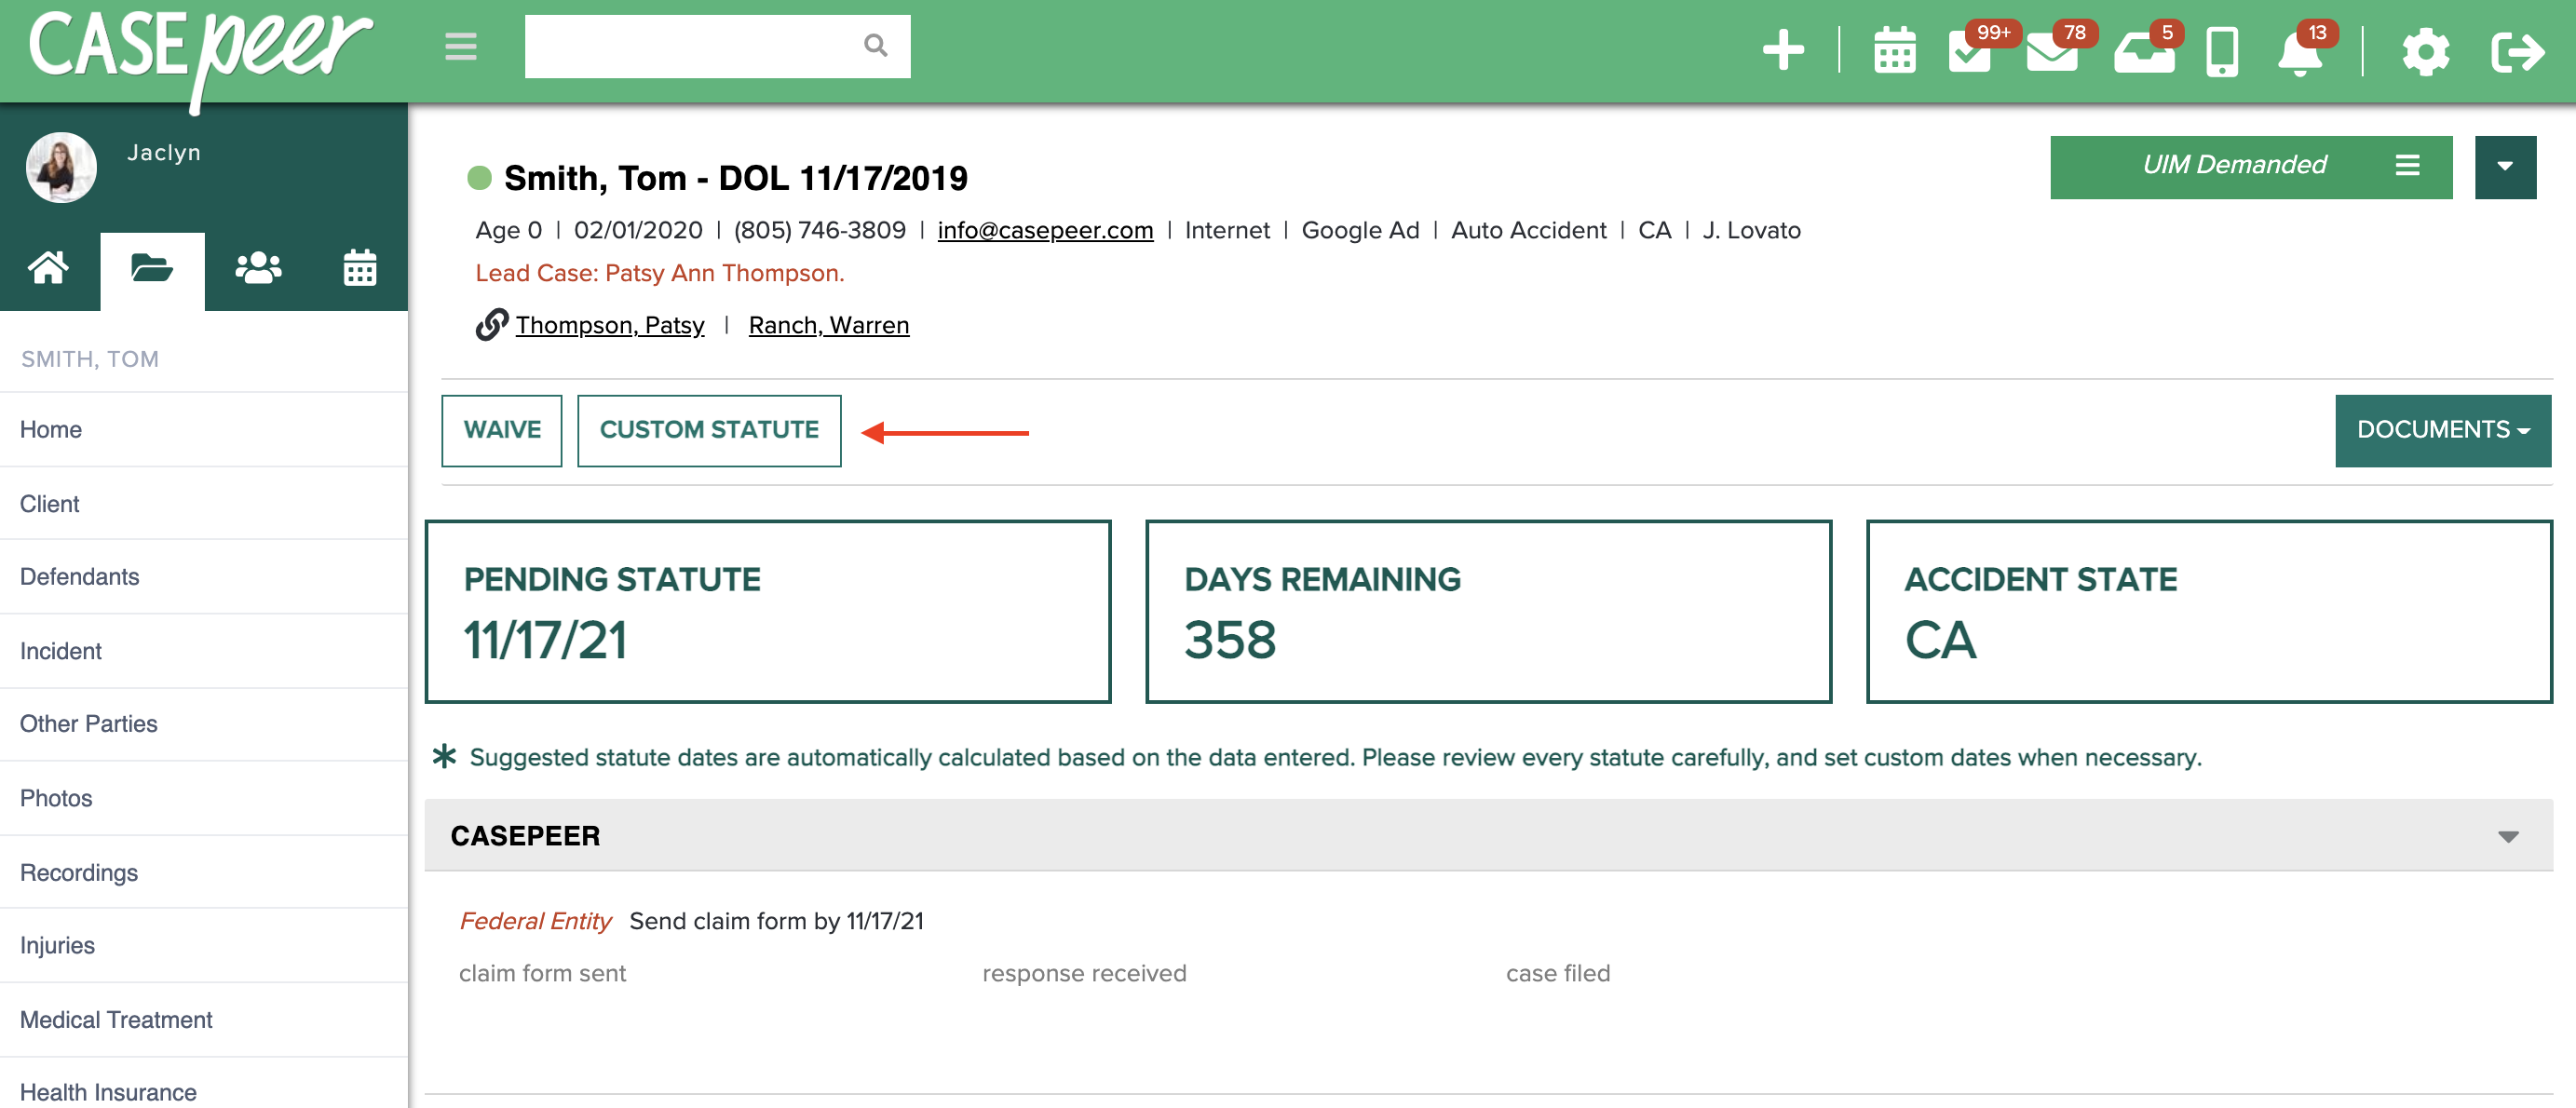This screenshot has height=1108, width=2576.
Task: Open mail envelope icon with 78 badge
Action: click(x=2052, y=50)
